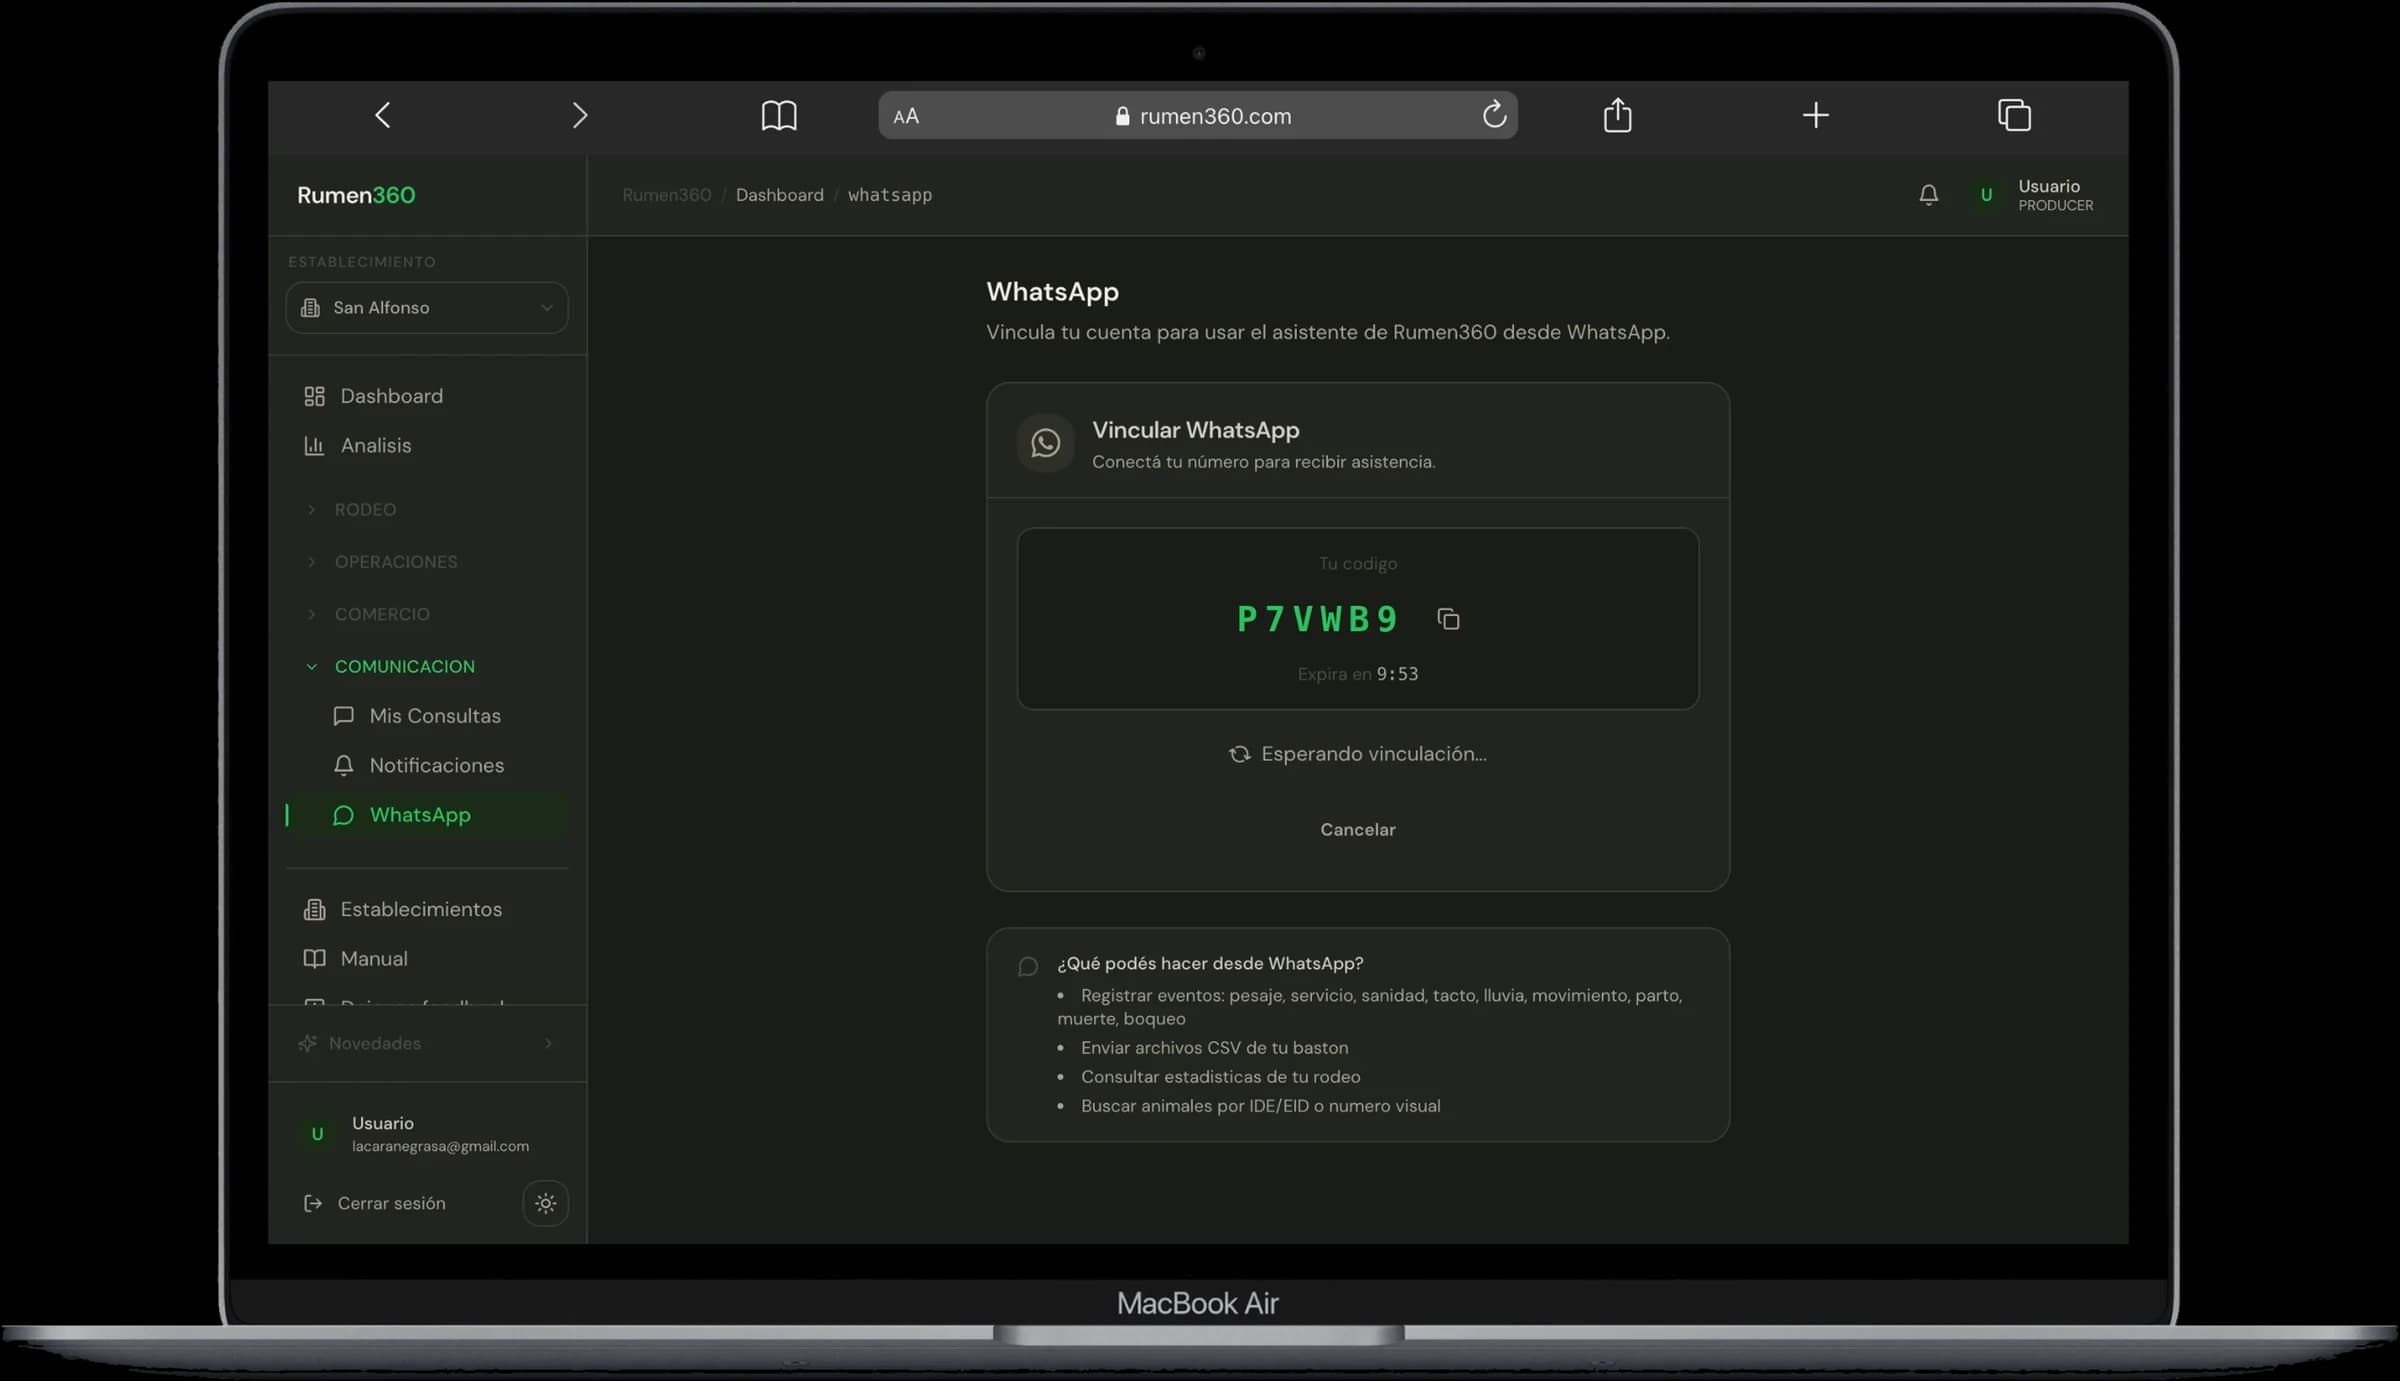Image resolution: width=2400 pixels, height=1381 pixels.
Task: Click the P7VWB9 code text
Action: point(1316,620)
